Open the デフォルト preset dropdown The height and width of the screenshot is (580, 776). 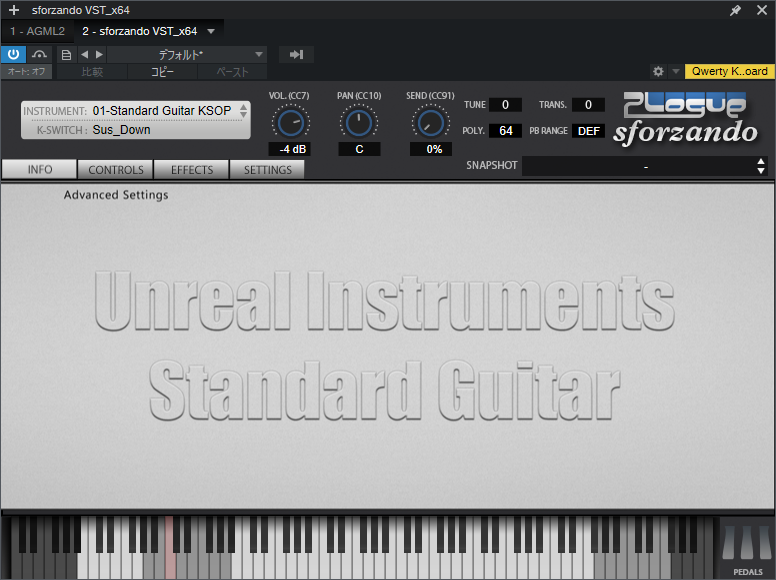coord(187,54)
